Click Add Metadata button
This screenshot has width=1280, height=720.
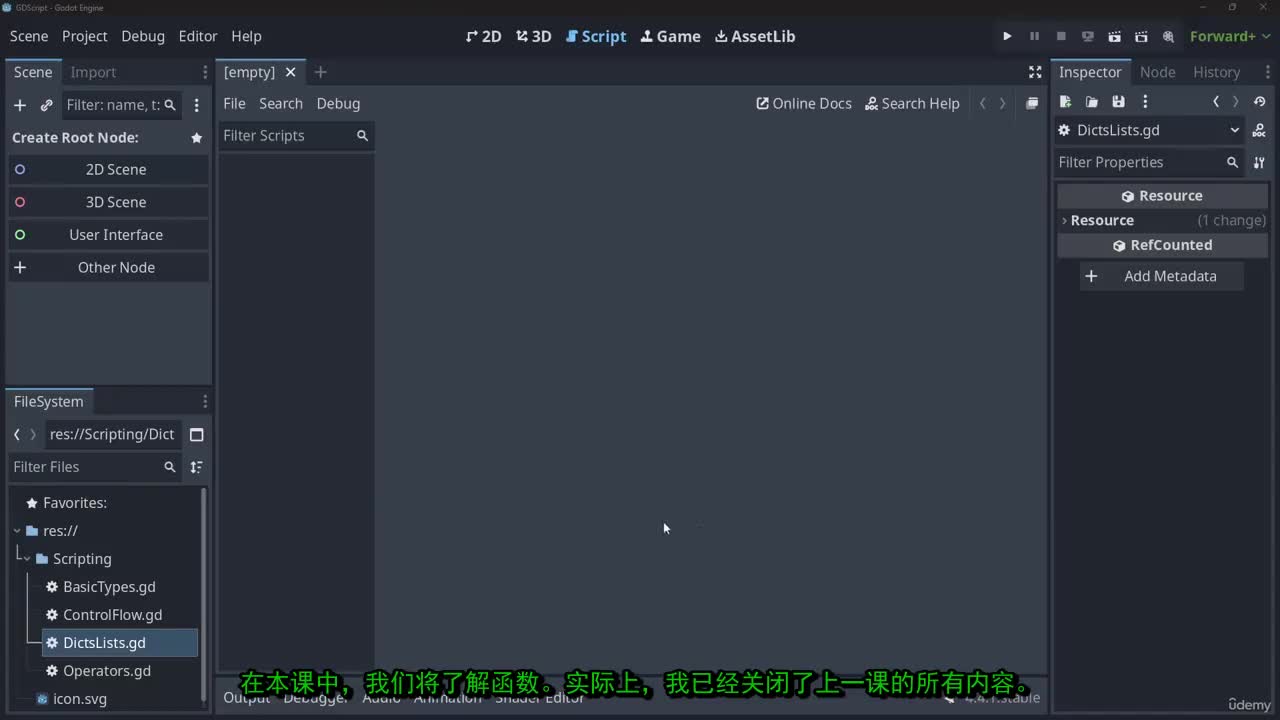(x=1162, y=277)
